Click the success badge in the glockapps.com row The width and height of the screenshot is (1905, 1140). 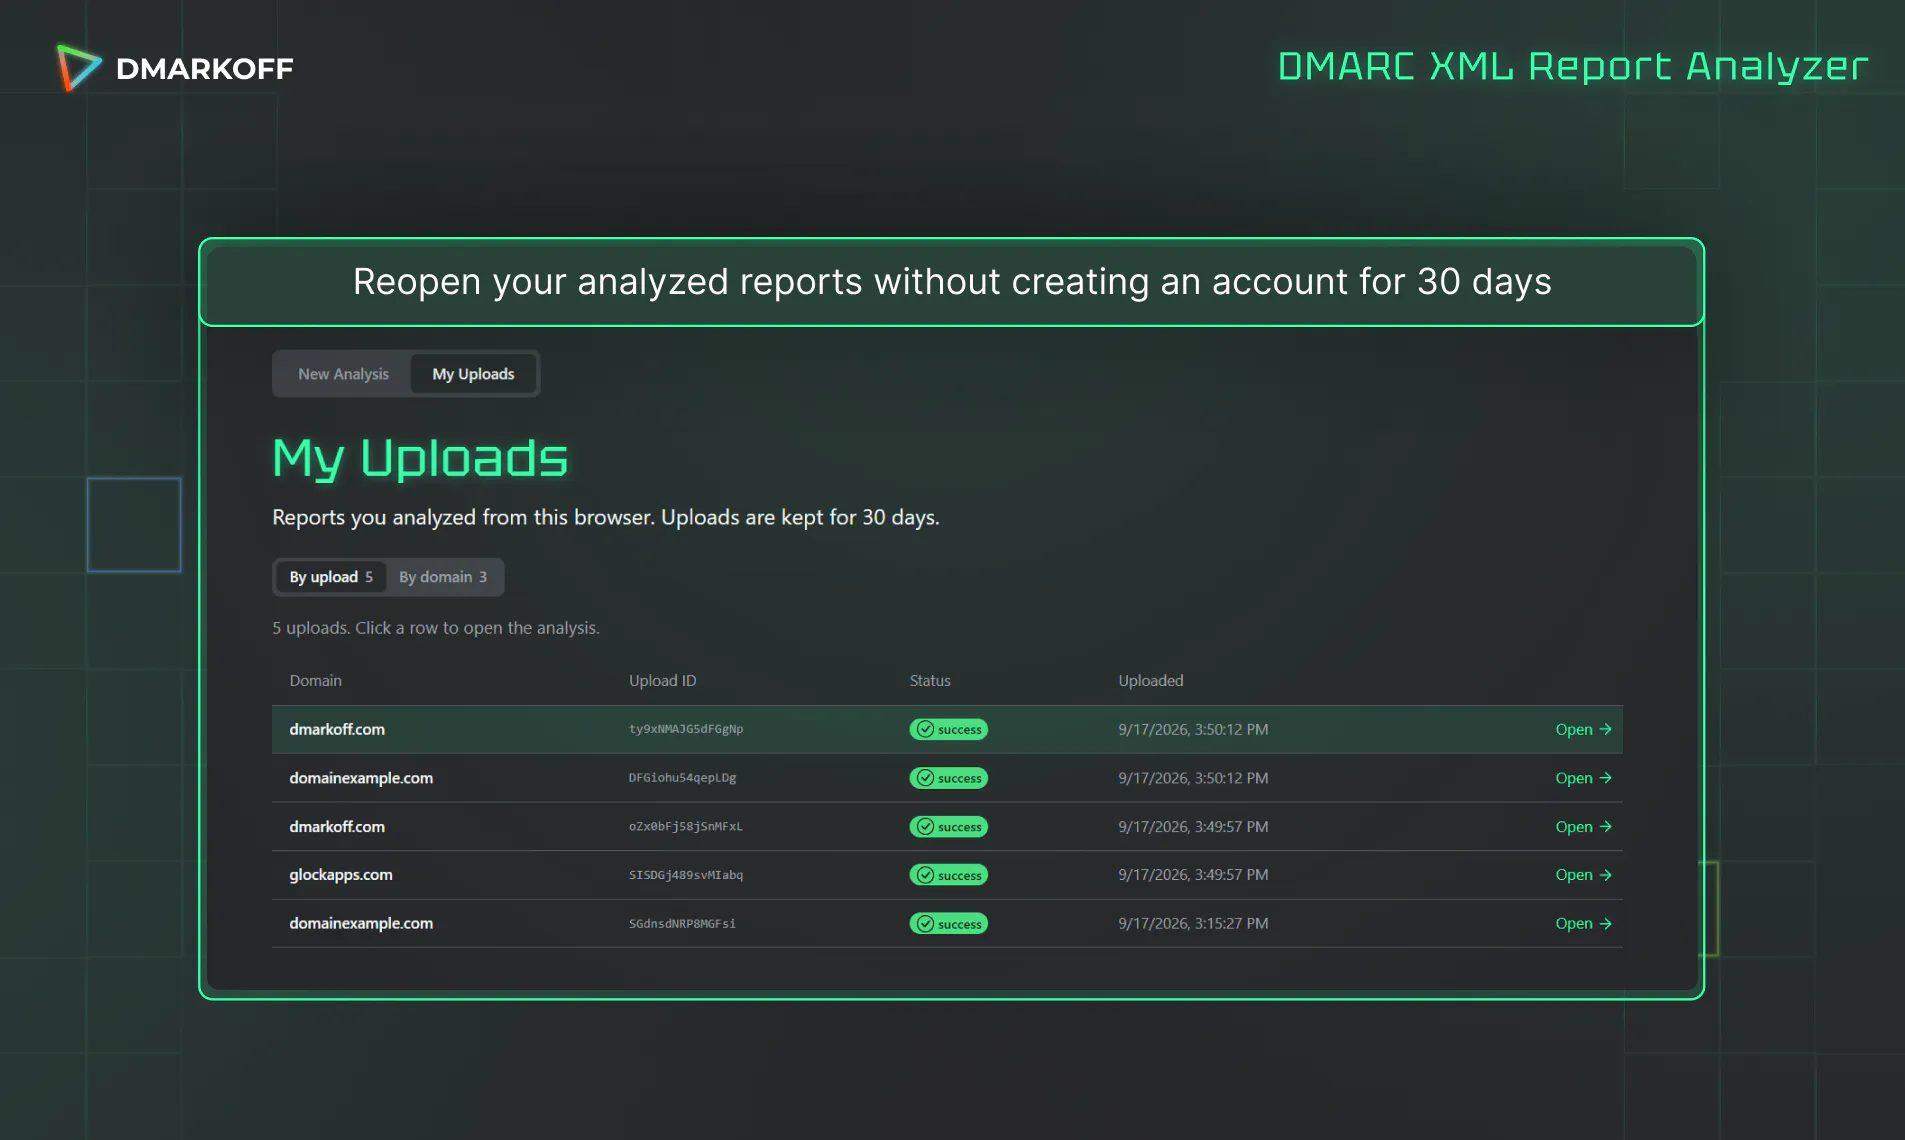948,875
